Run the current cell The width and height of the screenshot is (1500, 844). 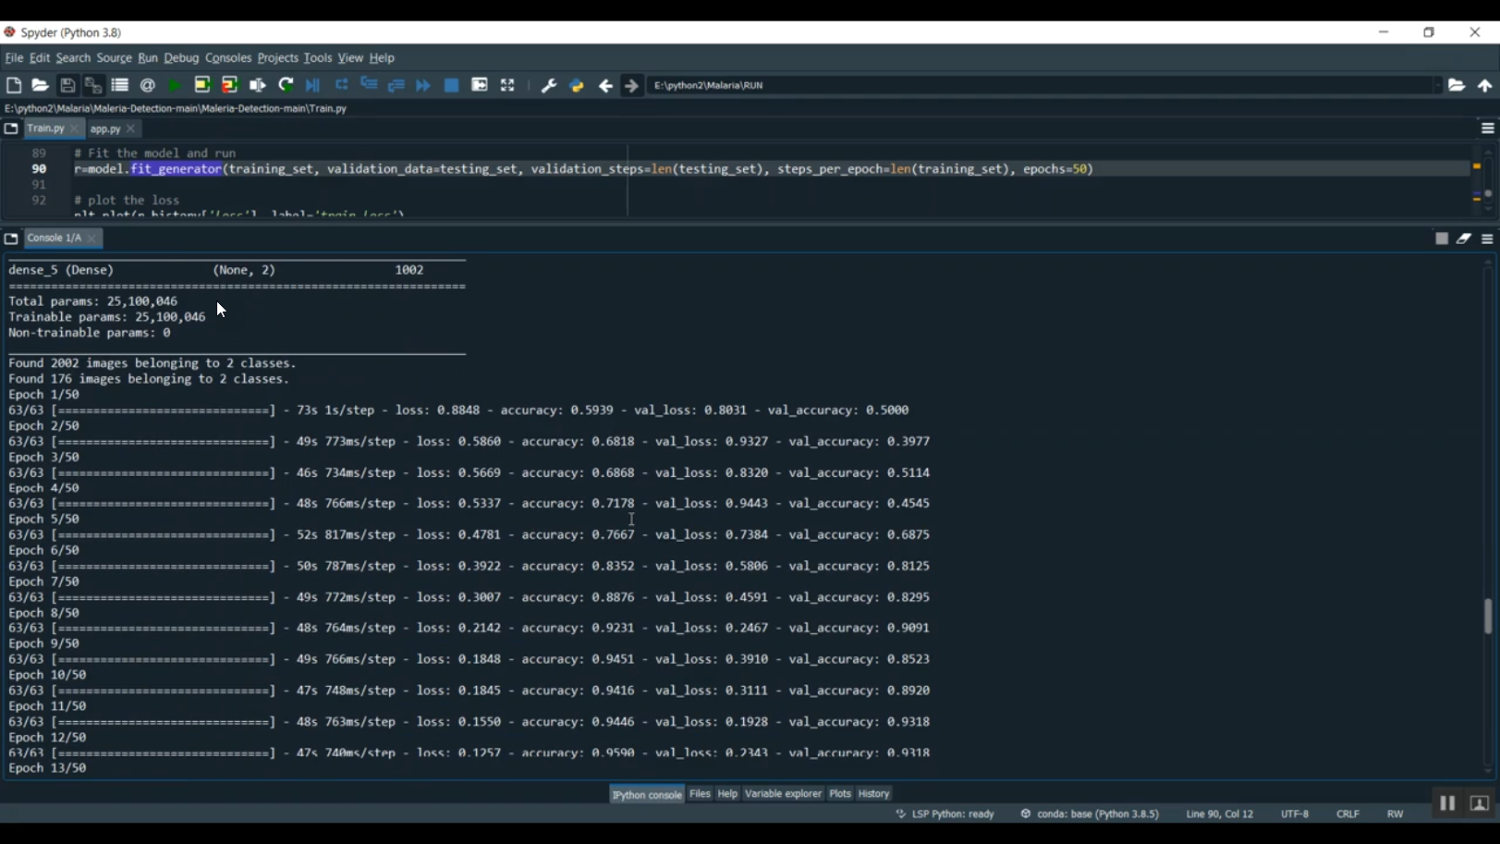tap(202, 86)
